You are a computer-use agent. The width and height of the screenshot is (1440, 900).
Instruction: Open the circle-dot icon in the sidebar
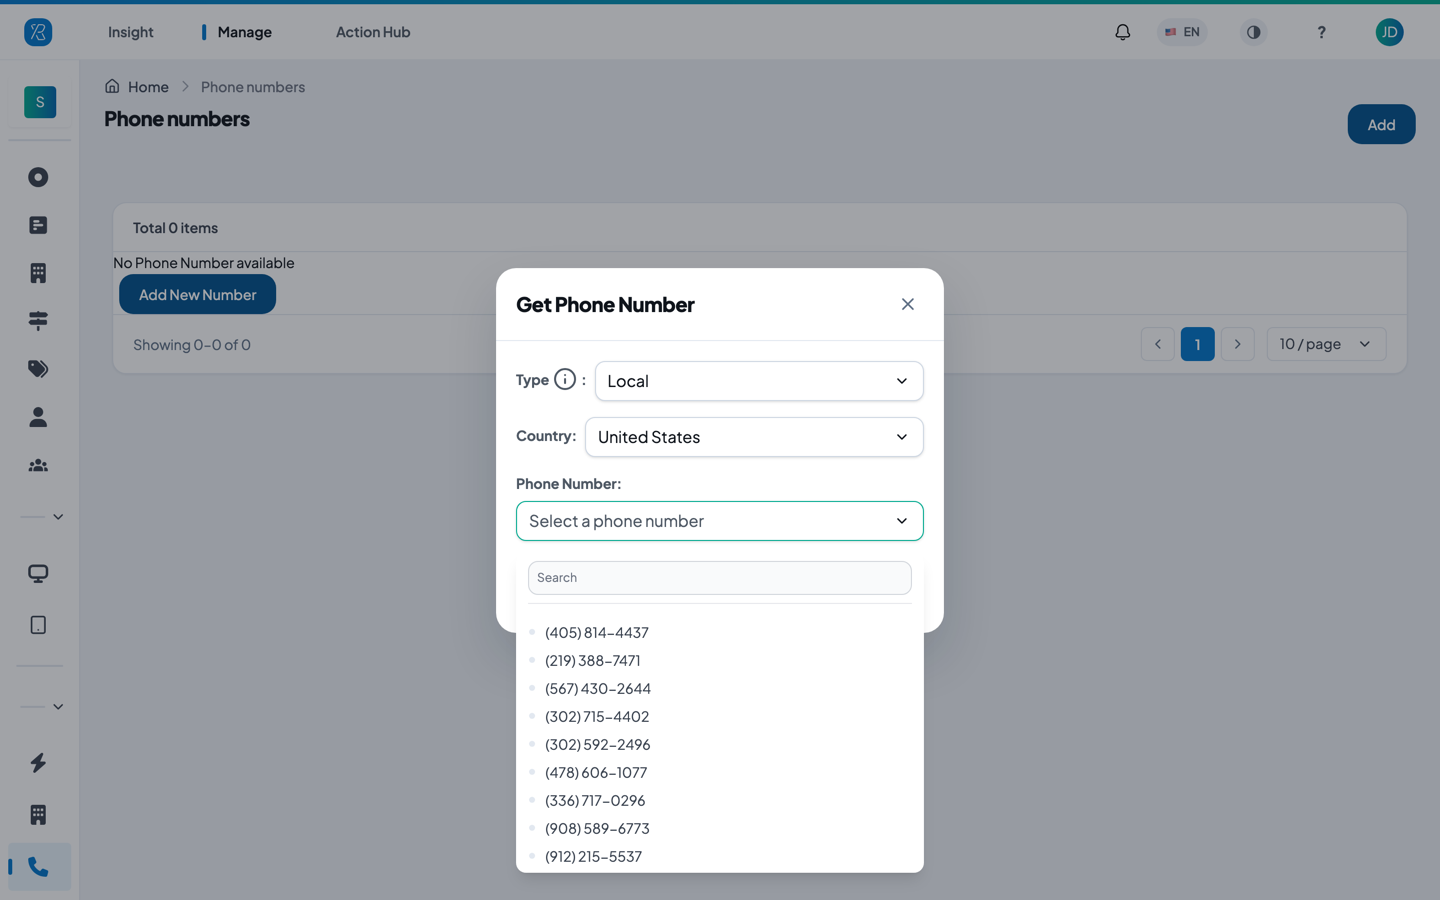pyautogui.click(x=38, y=177)
